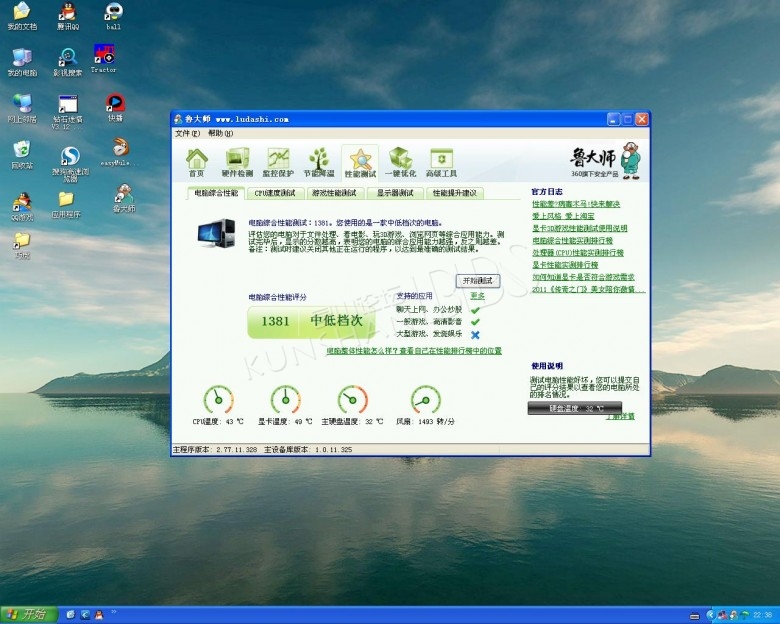Select 我的文档 desktop icon

pos(22,16)
